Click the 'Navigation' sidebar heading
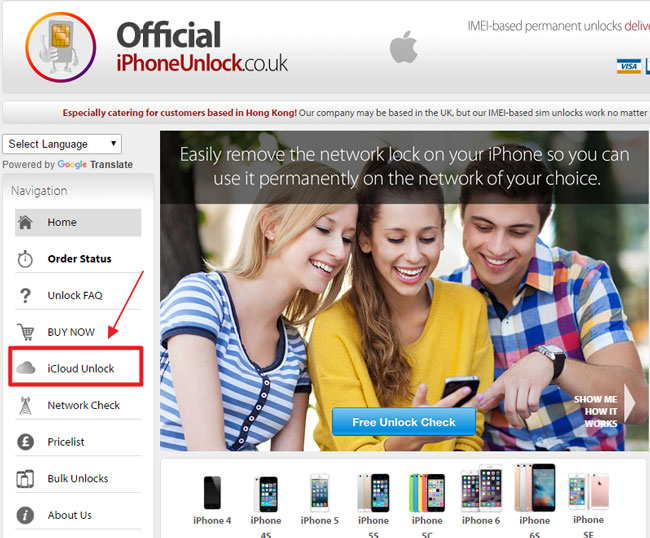This screenshot has width=650, height=538. (39, 191)
